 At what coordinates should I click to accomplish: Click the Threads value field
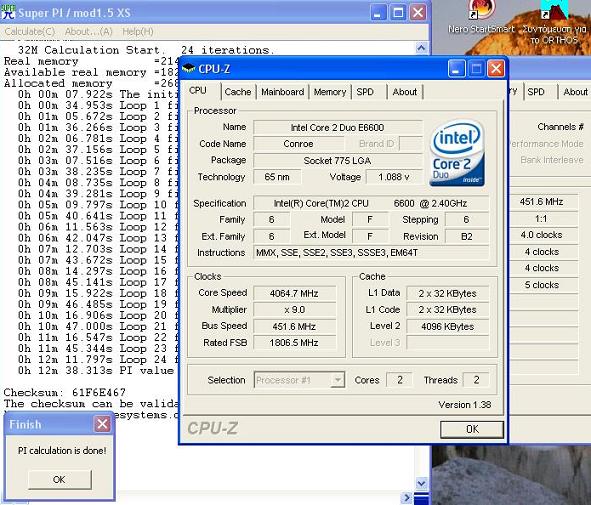point(476,380)
